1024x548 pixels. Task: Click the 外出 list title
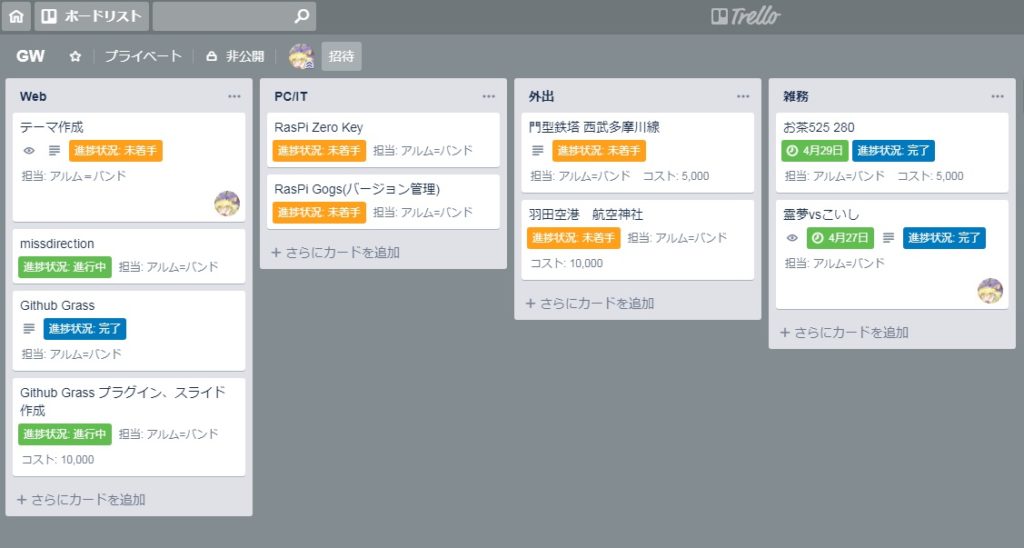tap(541, 97)
